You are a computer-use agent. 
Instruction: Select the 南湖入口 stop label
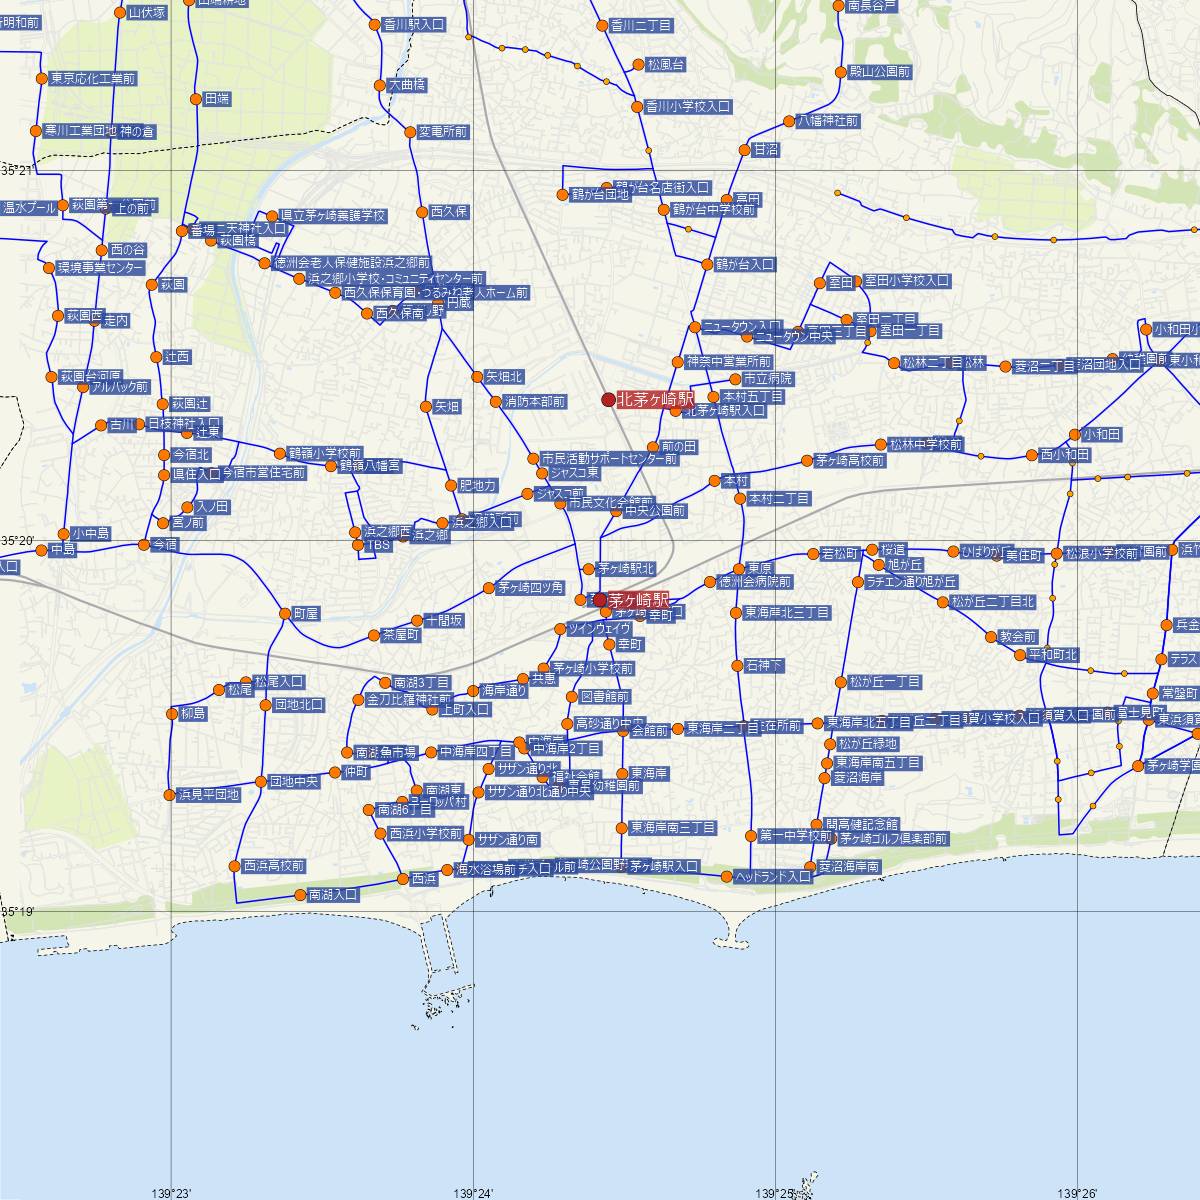coord(333,895)
